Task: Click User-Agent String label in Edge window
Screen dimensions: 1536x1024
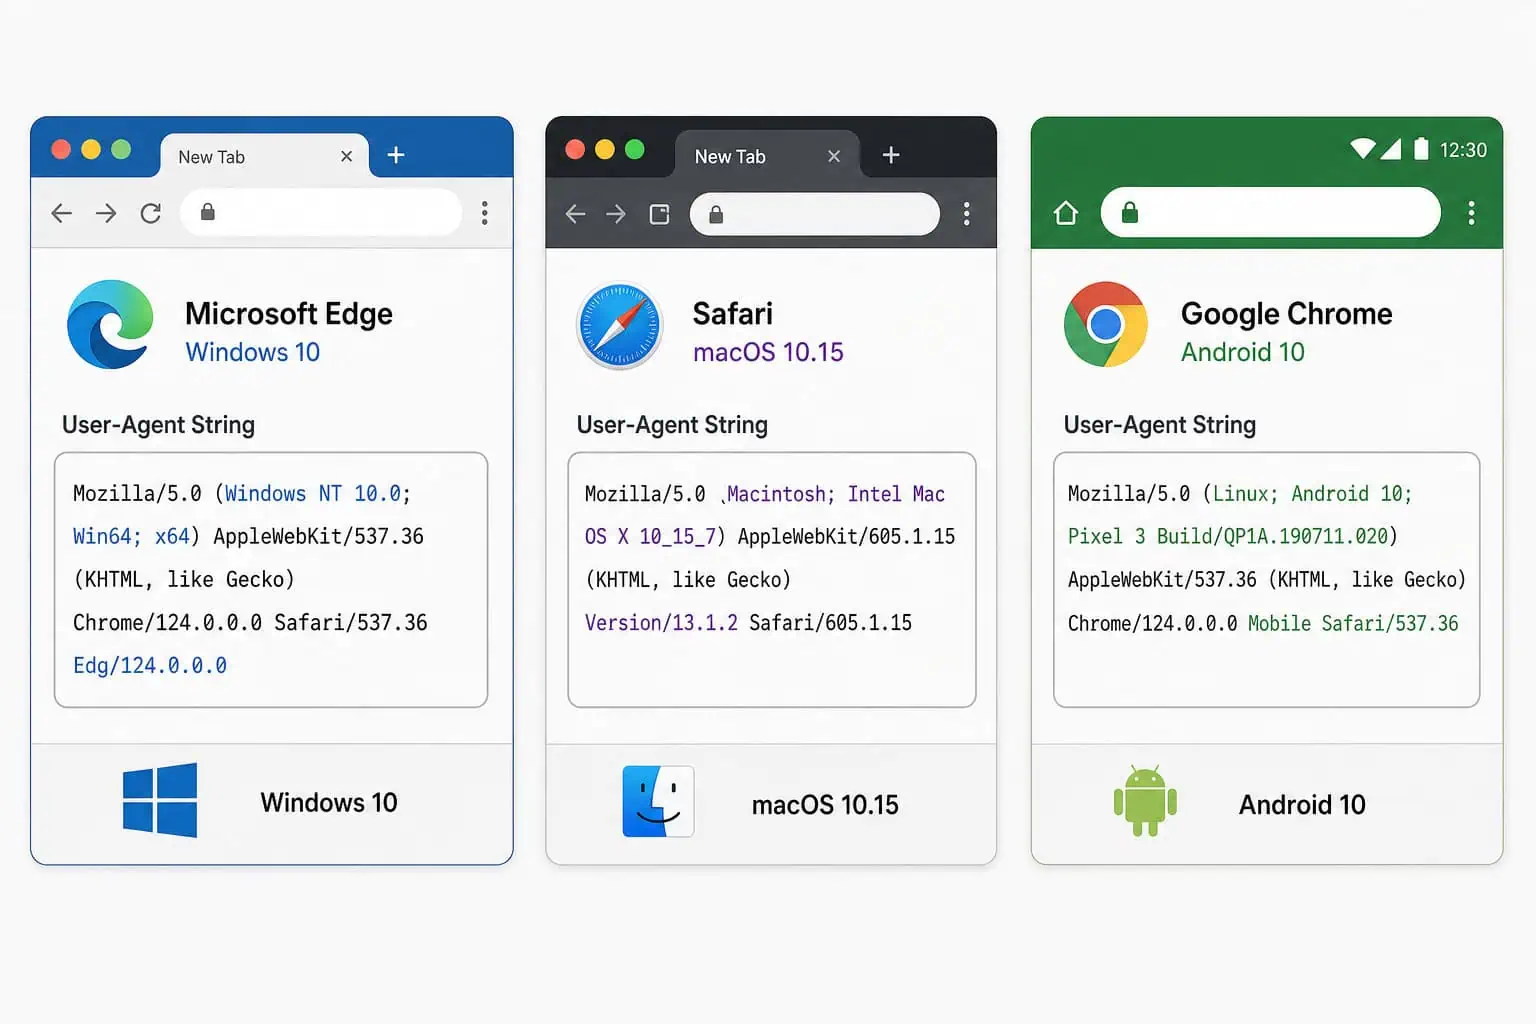Action: tap(158, 425)
